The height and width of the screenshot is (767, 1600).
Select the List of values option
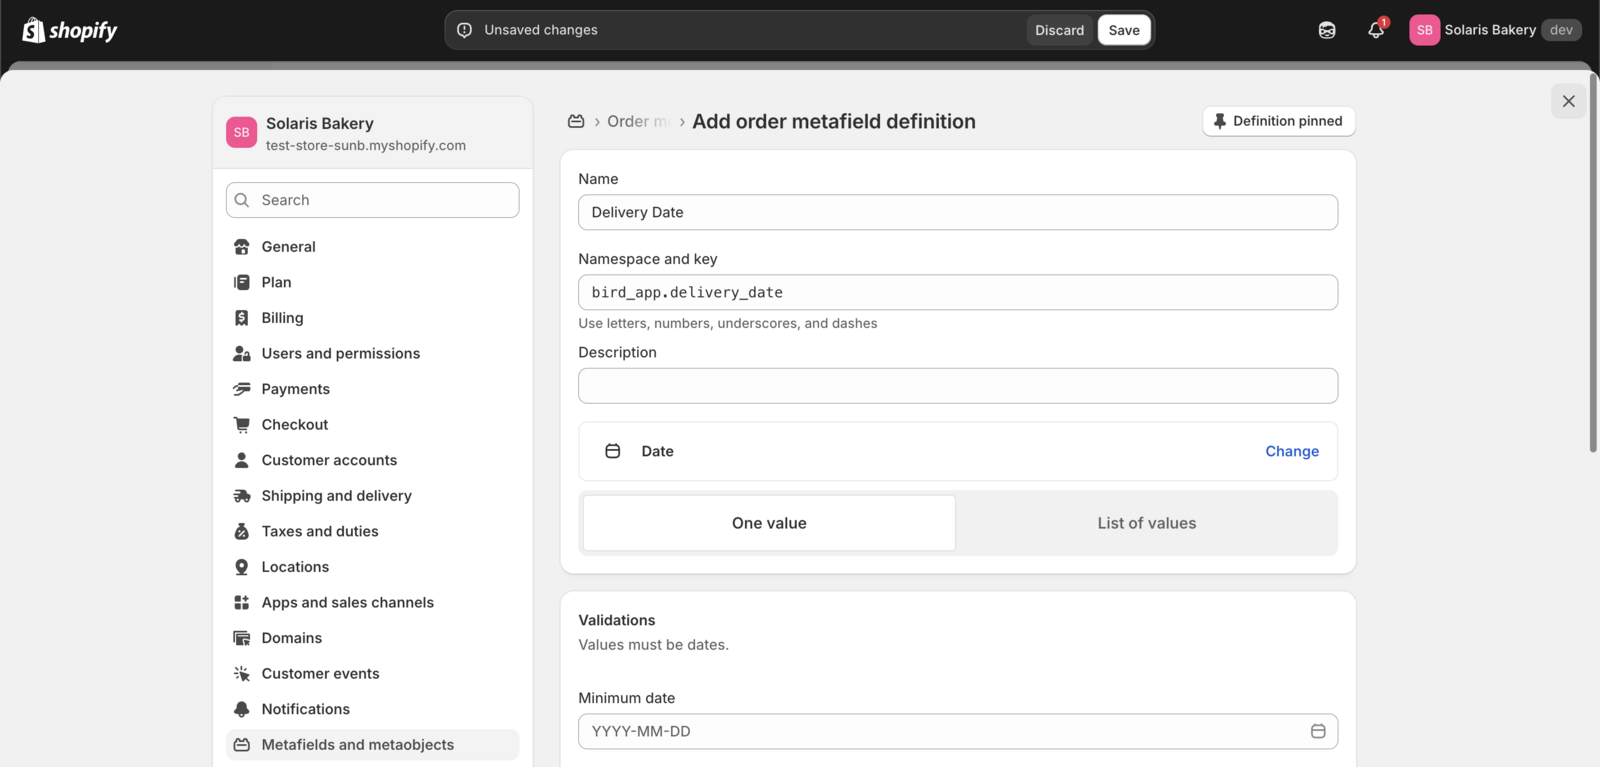(1146, 523)
